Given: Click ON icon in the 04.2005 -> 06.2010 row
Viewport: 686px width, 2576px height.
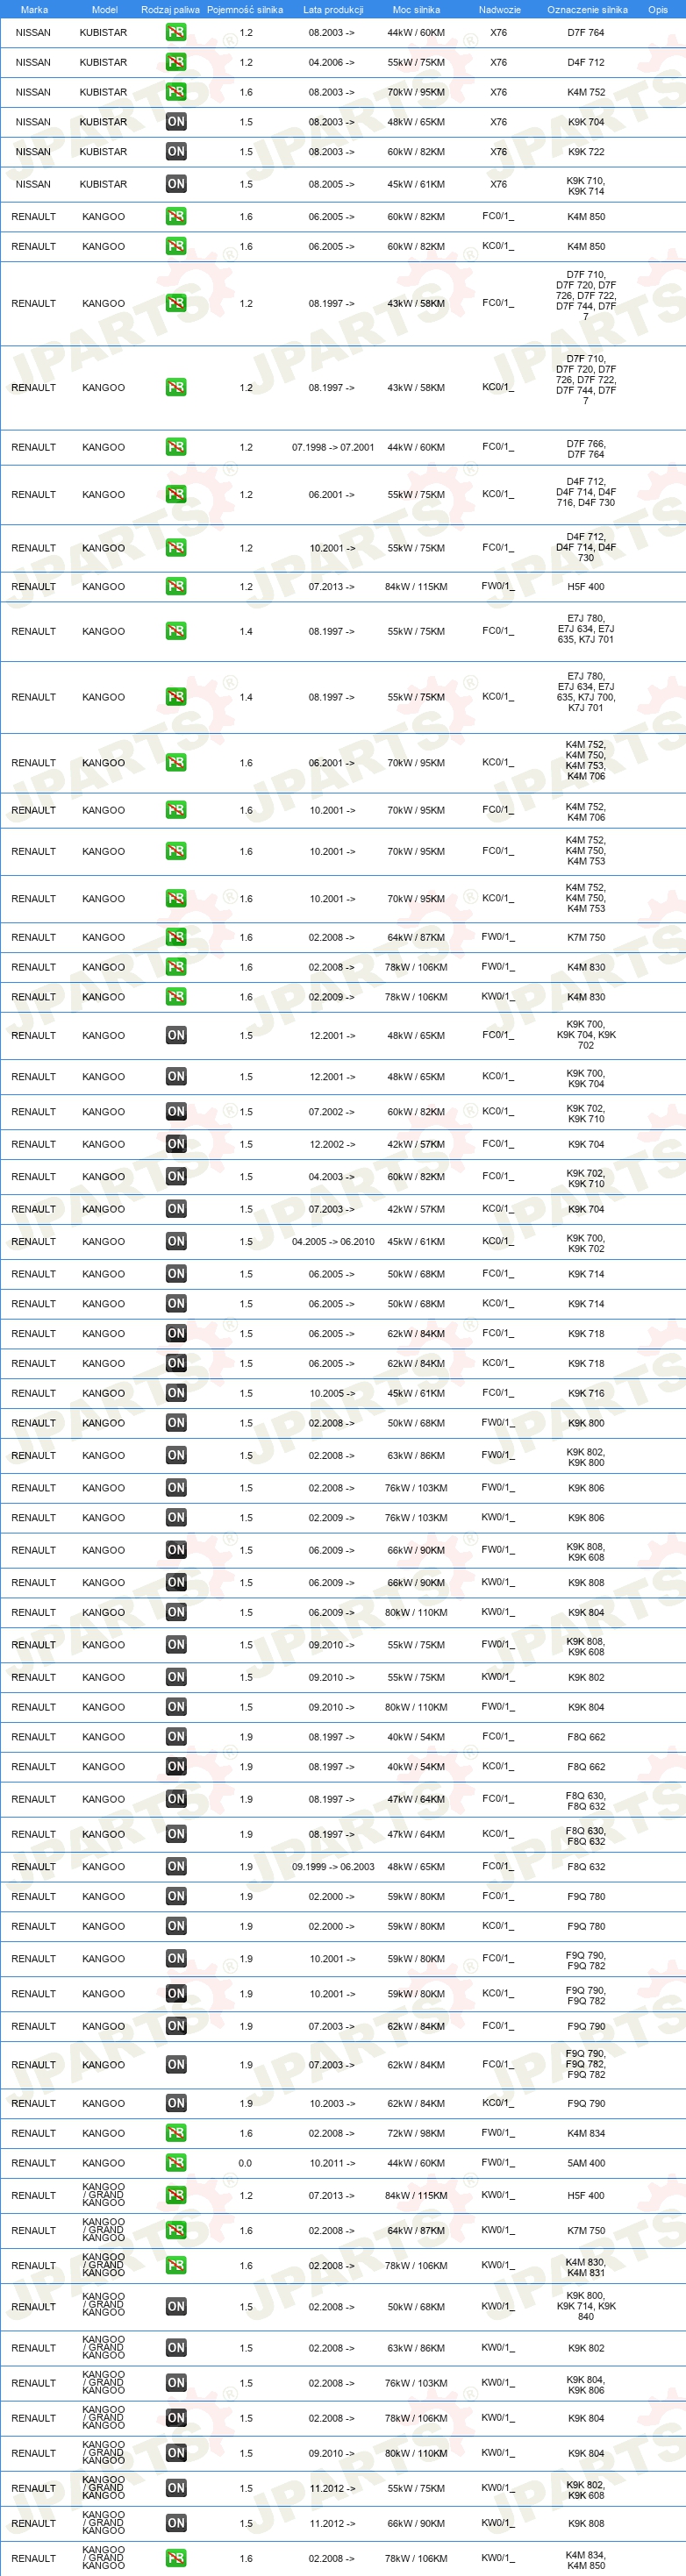Looking at the screenshot, I should (x=176, y=1241).
